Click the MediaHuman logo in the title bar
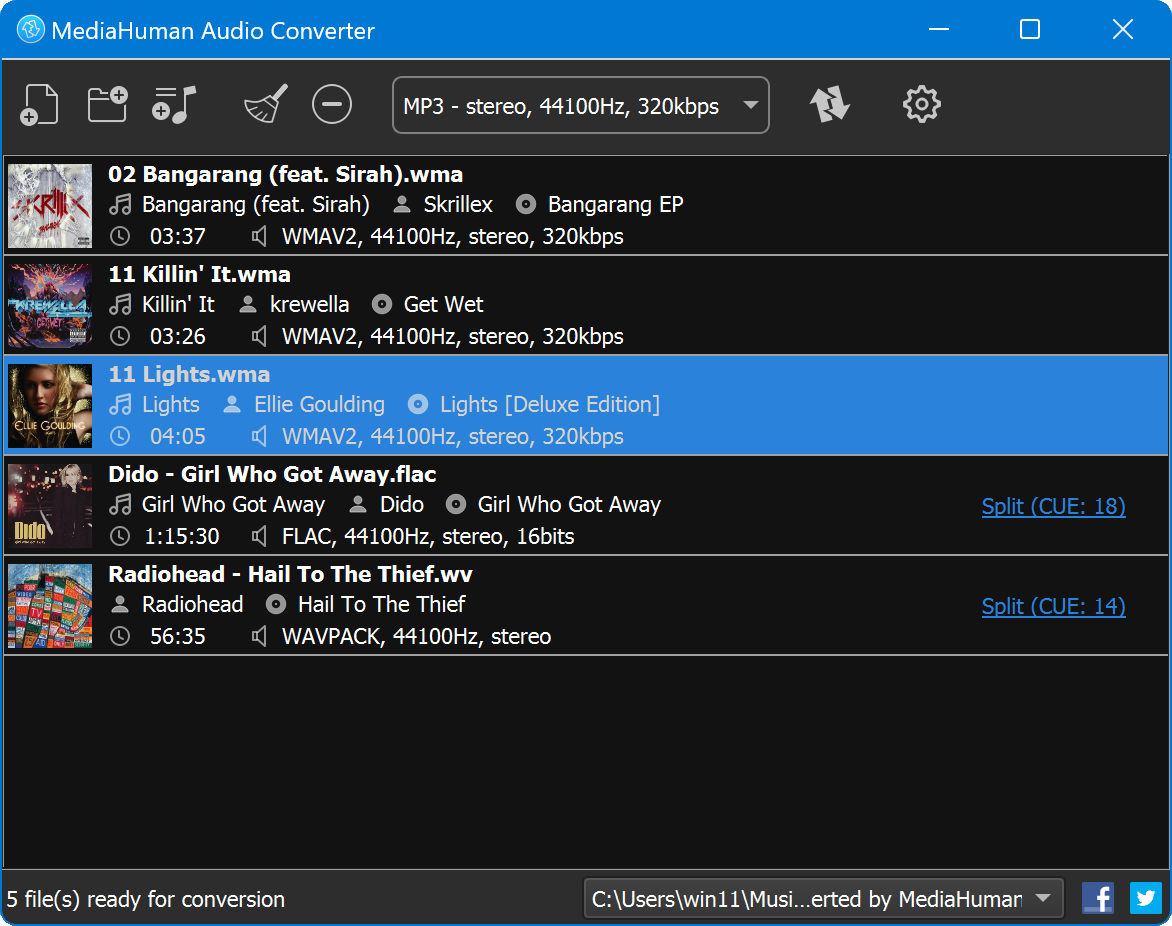 coord(29,30)
